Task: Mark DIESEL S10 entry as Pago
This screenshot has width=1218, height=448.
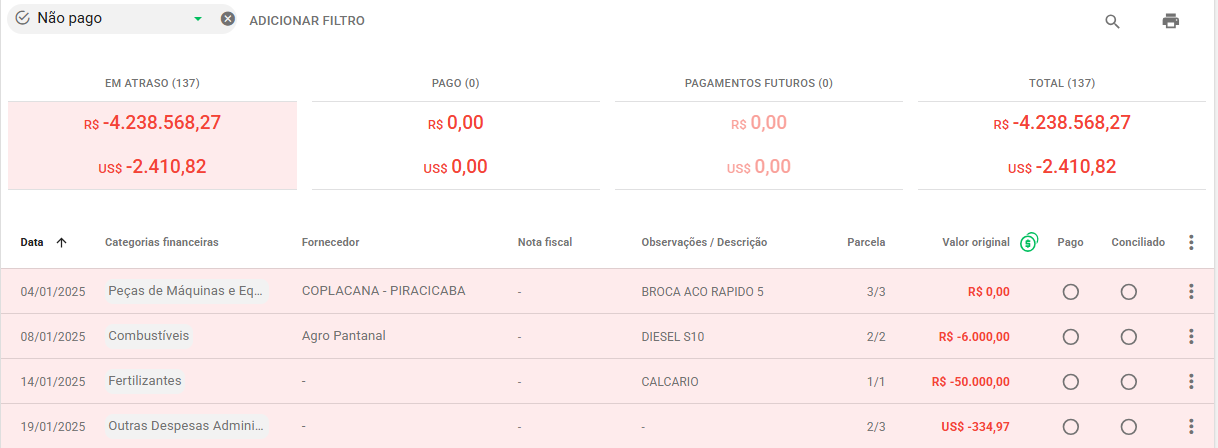Action: 1070,337
